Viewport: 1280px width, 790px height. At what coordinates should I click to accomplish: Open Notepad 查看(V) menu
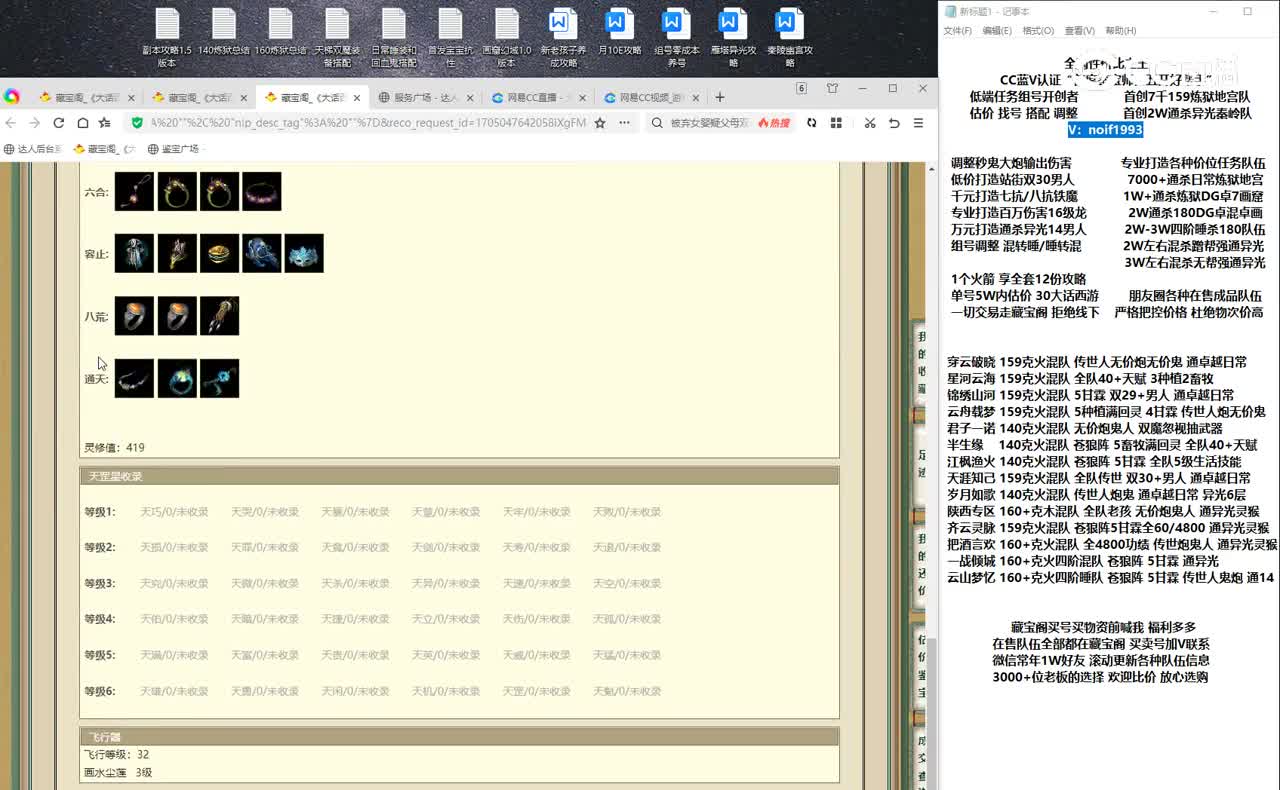tap(1079, 31)
